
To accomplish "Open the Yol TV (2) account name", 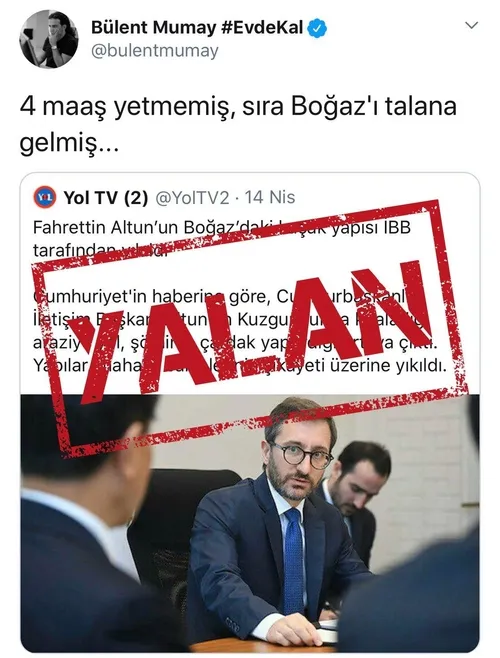I will point(105,198).
